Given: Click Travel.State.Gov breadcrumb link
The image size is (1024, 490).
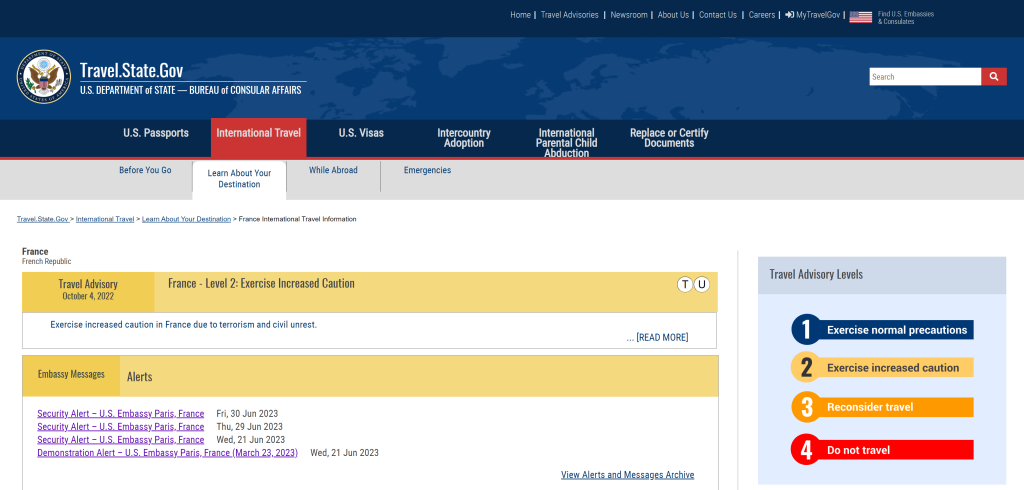Looking at the screenshot, I should pyautogui.click(x=42, y=220).
